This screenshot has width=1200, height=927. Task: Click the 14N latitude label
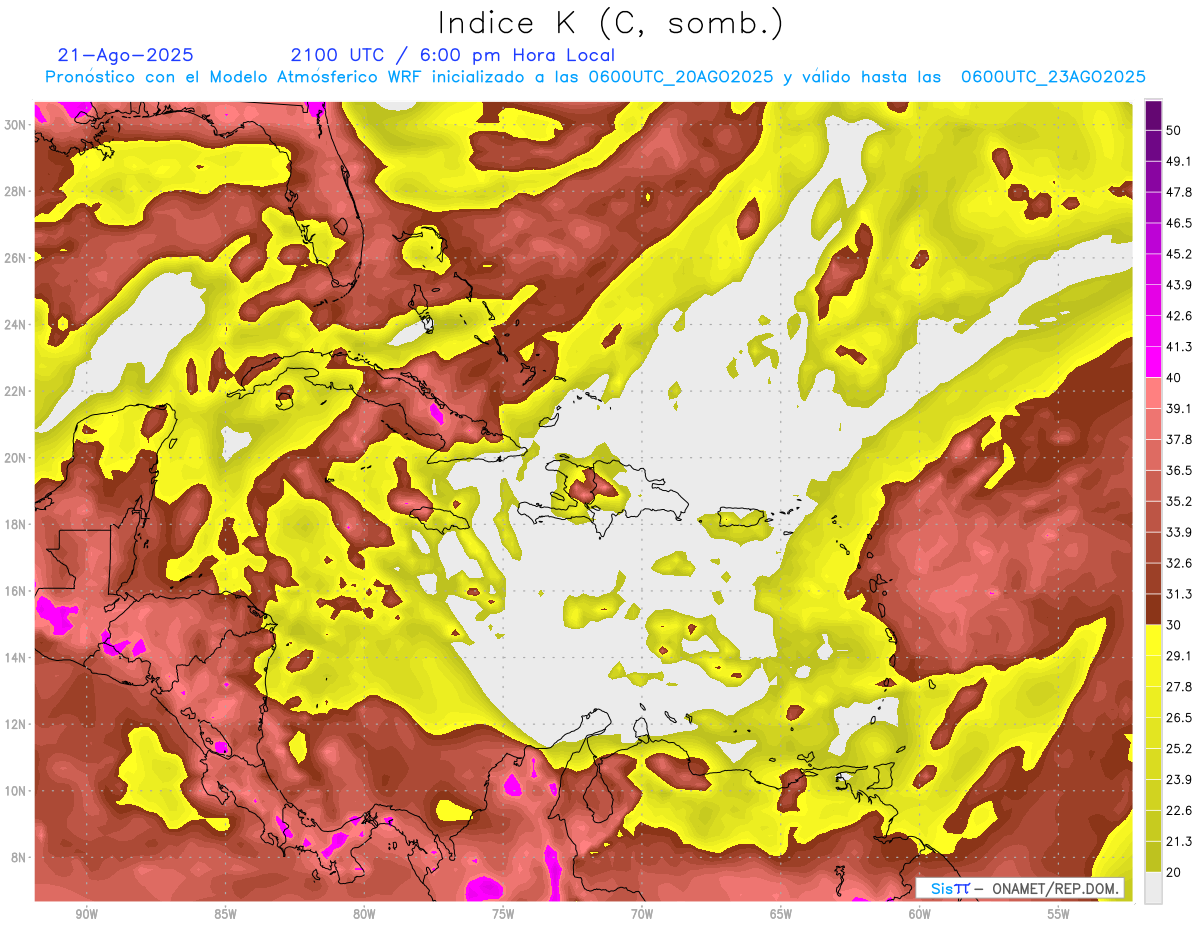click(15, 658)
